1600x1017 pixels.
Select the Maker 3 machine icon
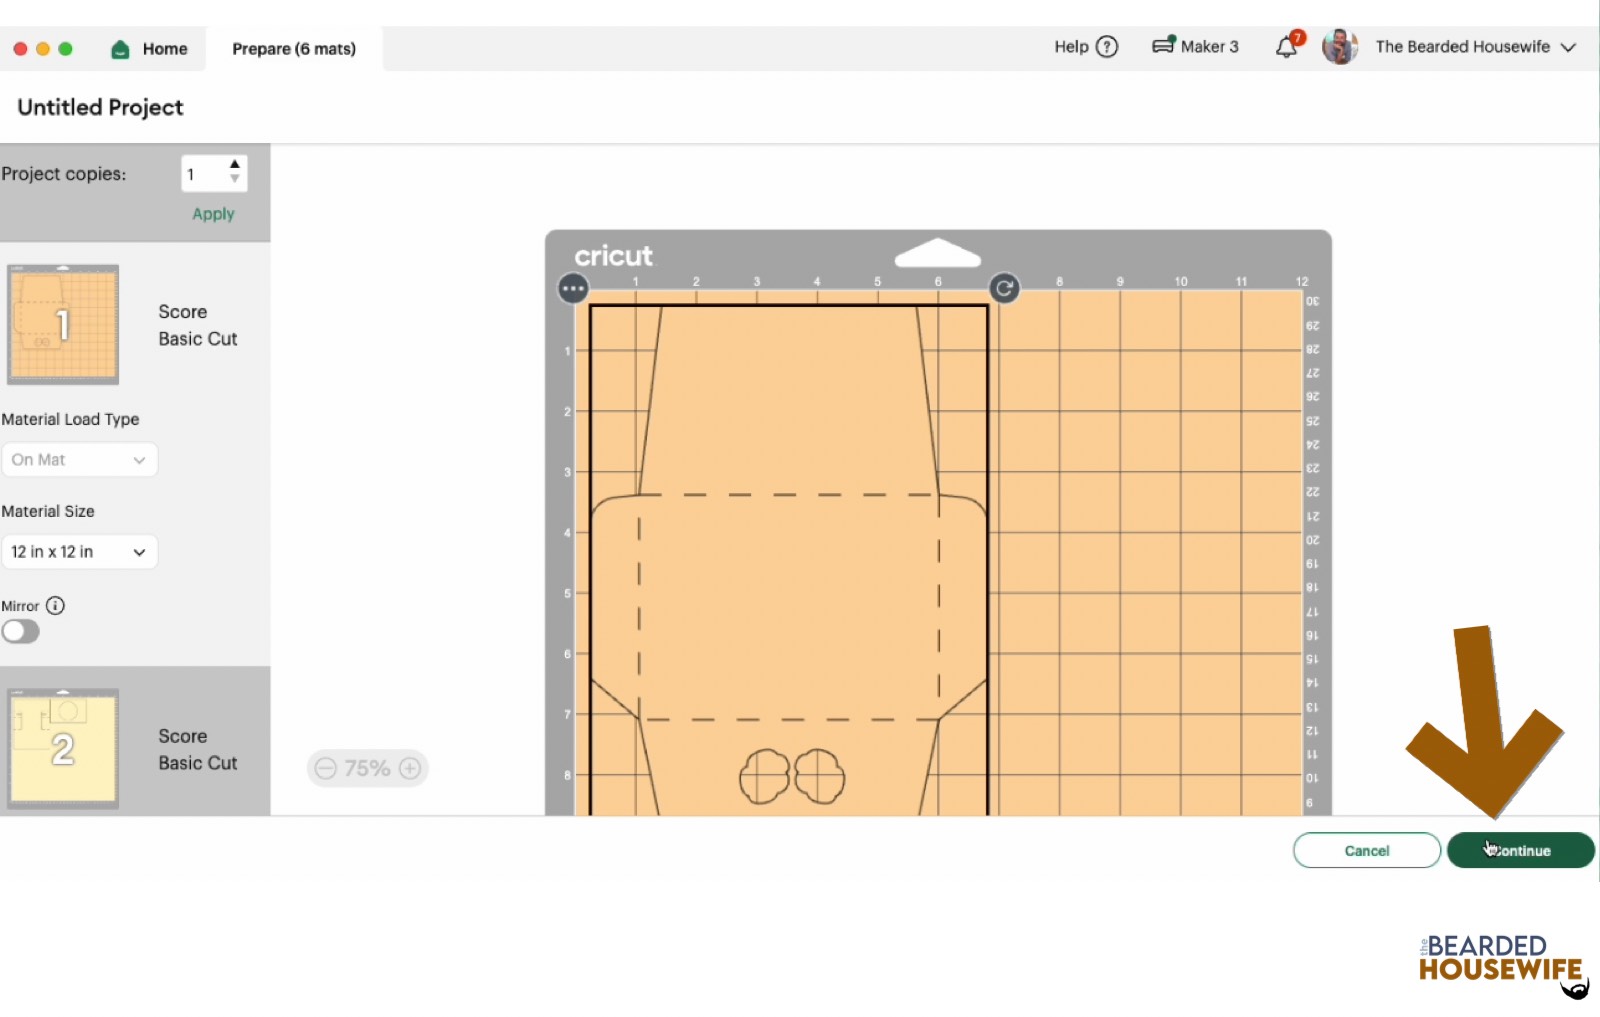[x=1163, y=46]
